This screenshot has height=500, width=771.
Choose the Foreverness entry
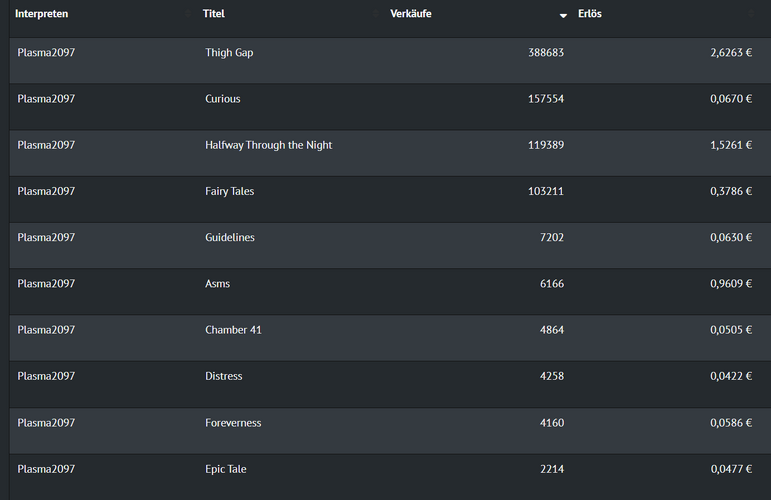233,423
